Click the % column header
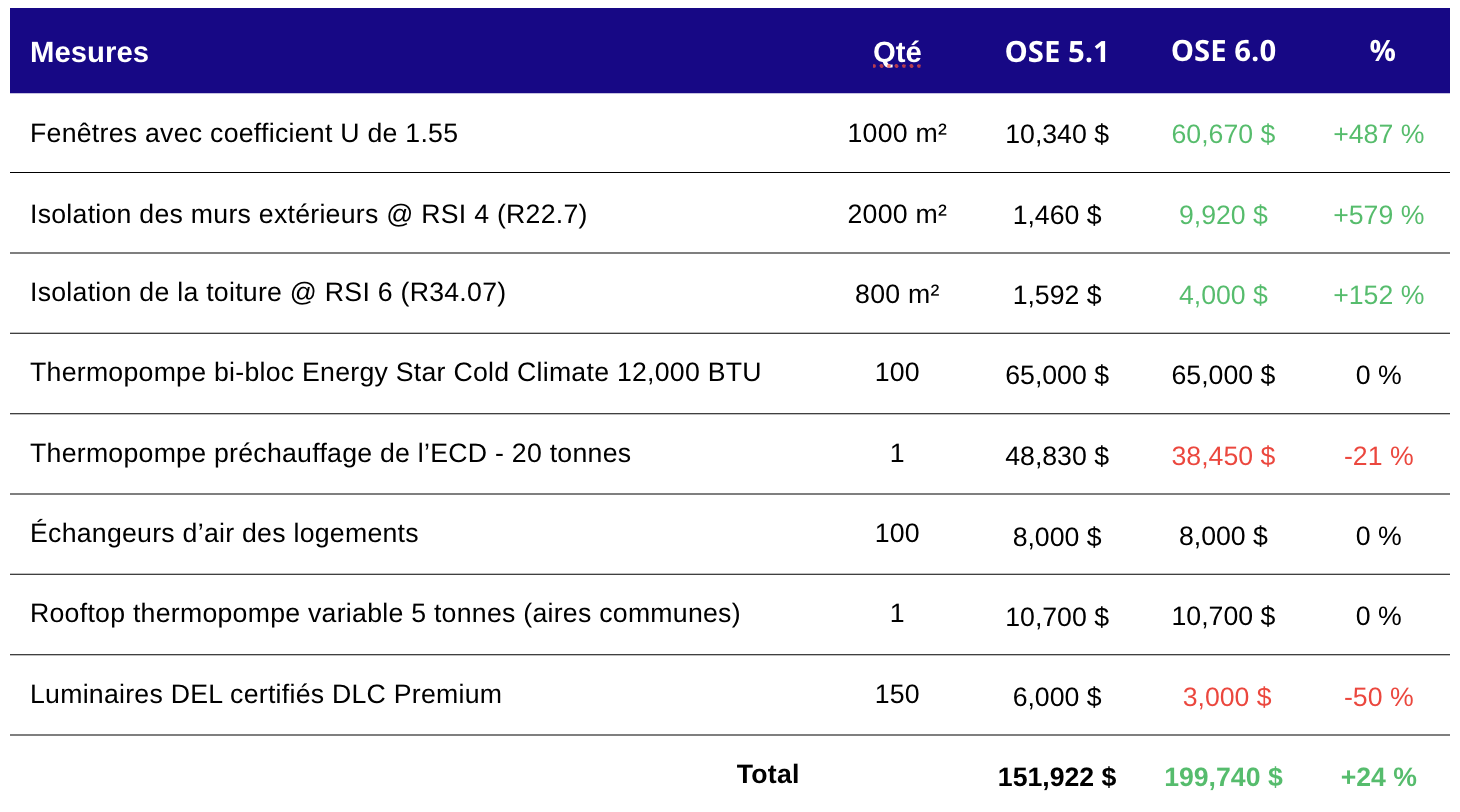Image resolution: width=1460 pixels, height=812 pixels. point(1382,51)
